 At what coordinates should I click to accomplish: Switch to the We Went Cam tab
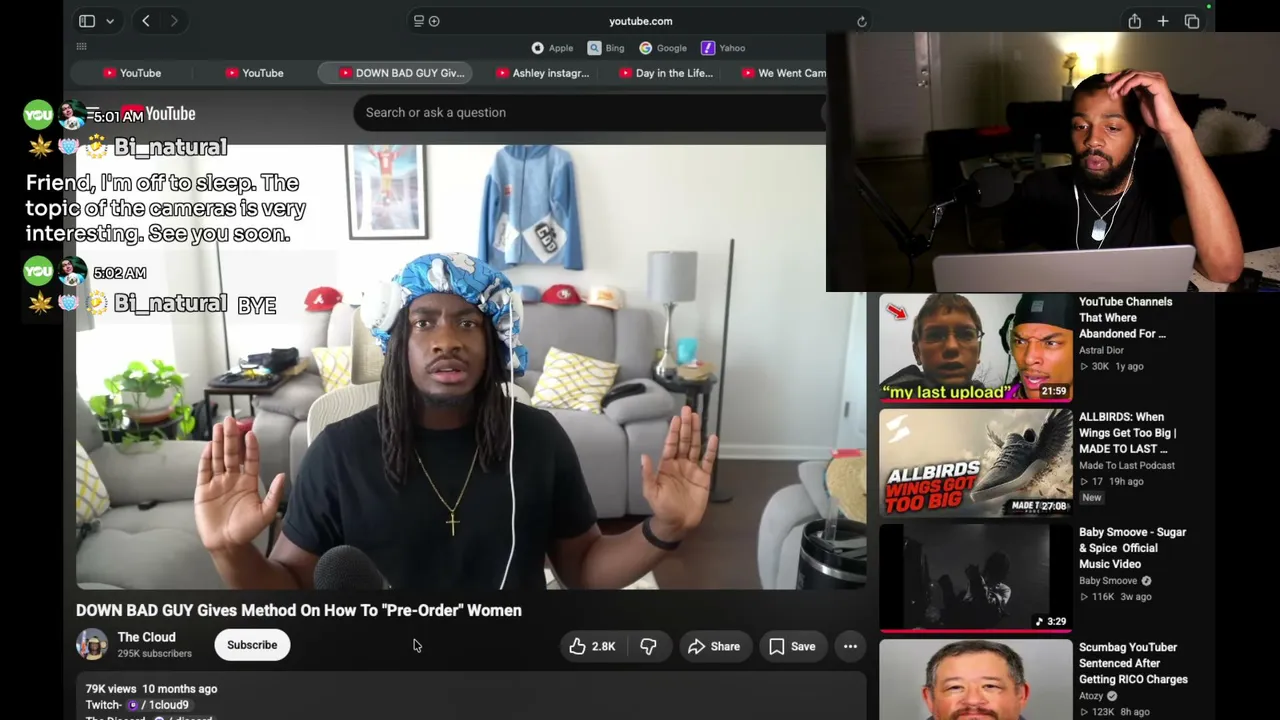pos(784,73)
